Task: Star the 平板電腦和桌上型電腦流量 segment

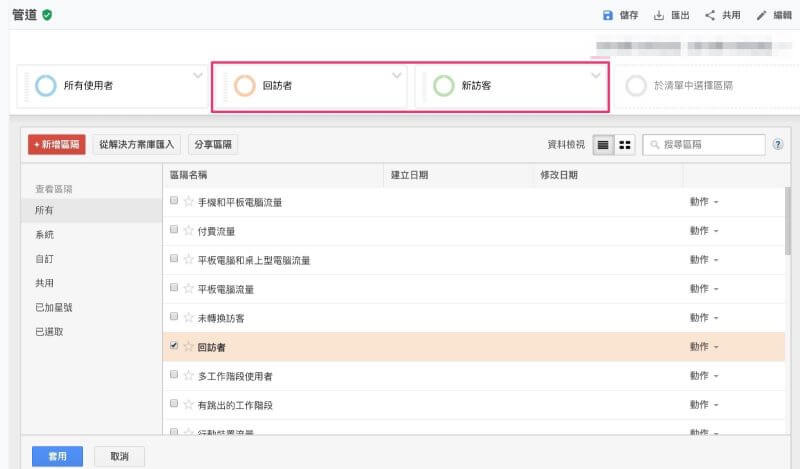Action: pos(188,260)
